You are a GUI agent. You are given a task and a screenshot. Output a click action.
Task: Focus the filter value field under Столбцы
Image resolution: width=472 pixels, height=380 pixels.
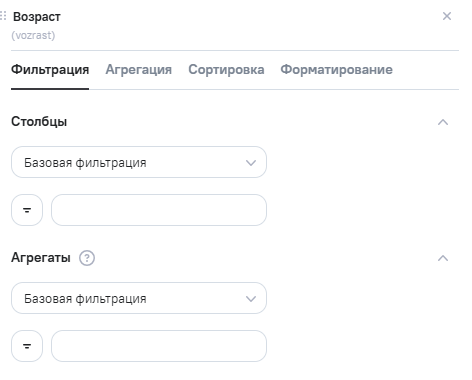(159, 210)
